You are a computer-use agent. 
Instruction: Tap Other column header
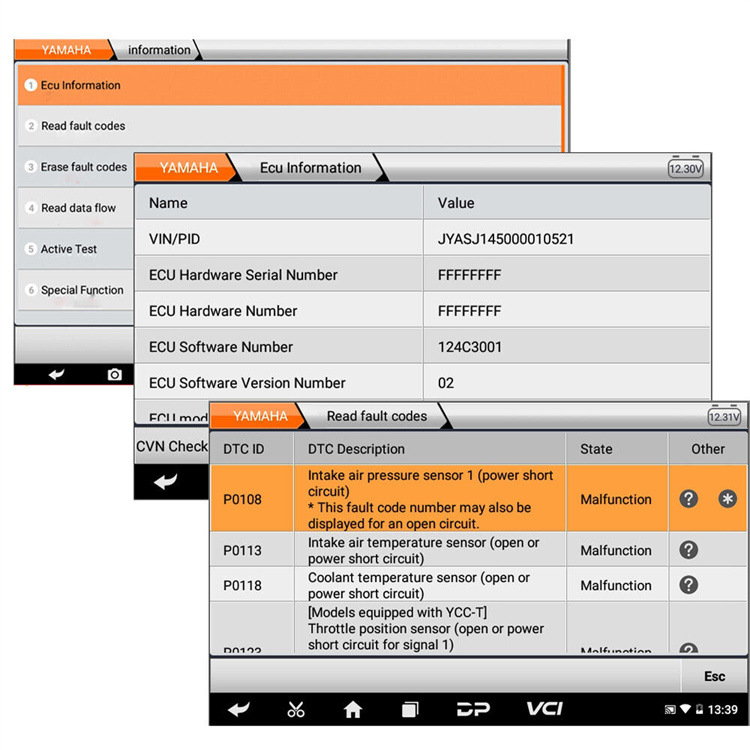point(708,449)
